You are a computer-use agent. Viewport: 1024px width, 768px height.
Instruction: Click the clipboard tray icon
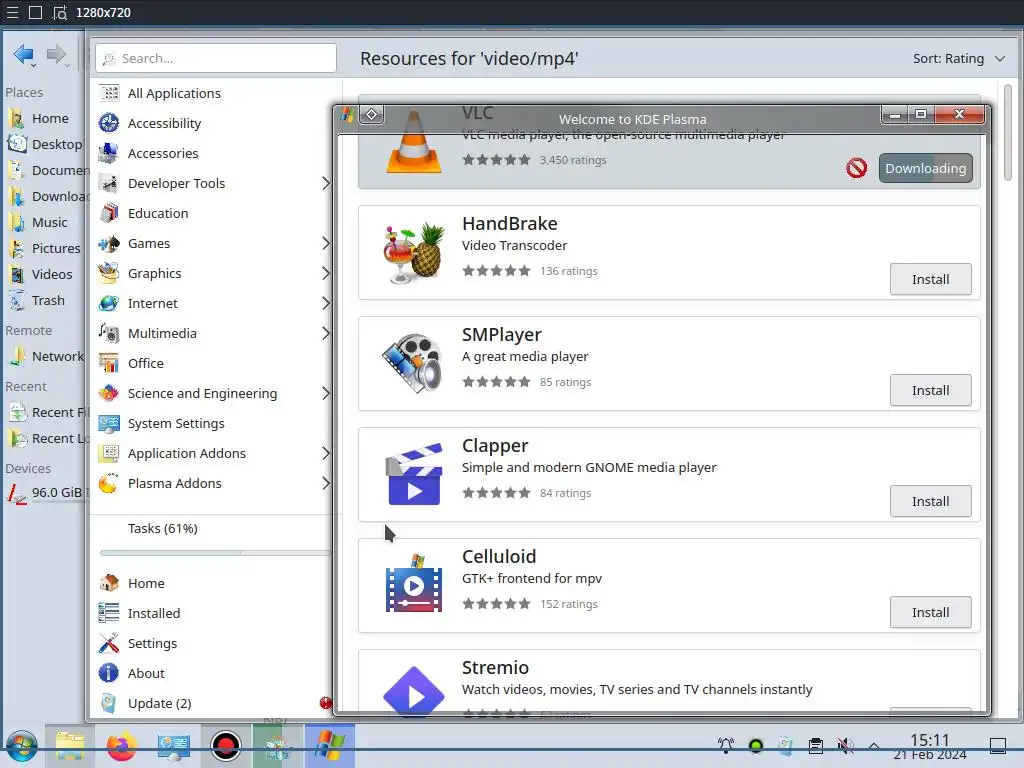(815, 745)
